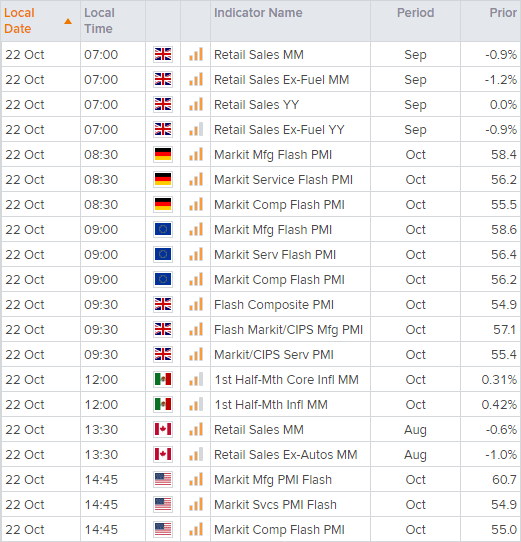Click the Prior column header

(x=503, y=13)
